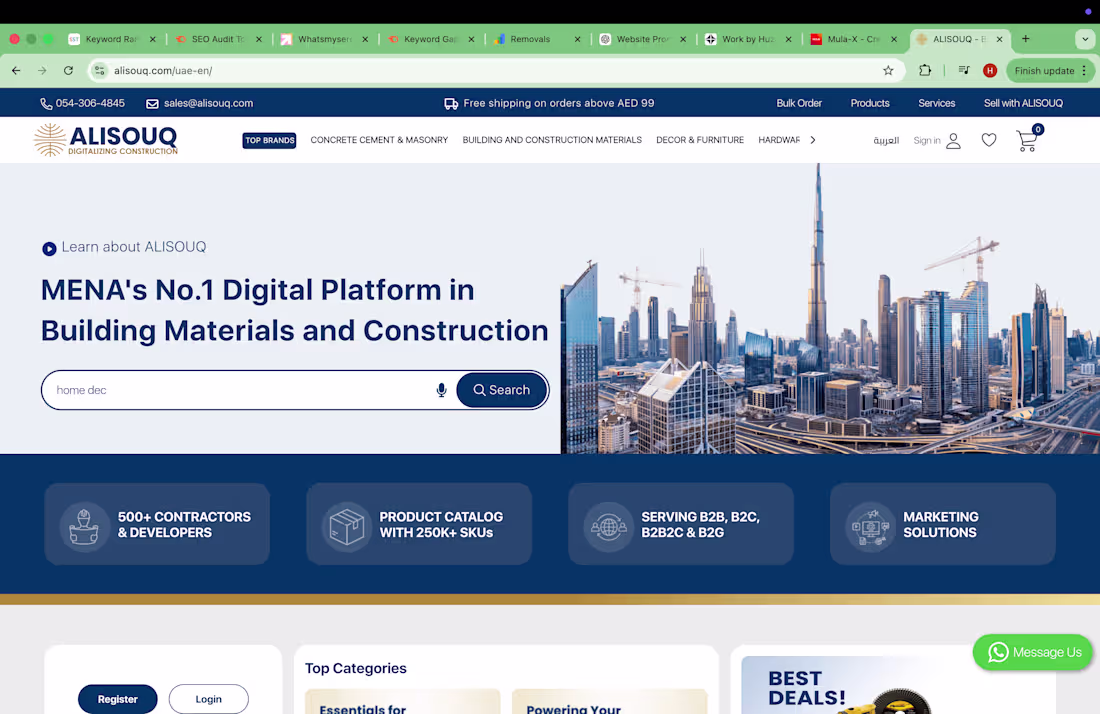Click the phone icon beside 054-306-4845
This screenshot has width=1100, height=714.
(x=44, y=103)
